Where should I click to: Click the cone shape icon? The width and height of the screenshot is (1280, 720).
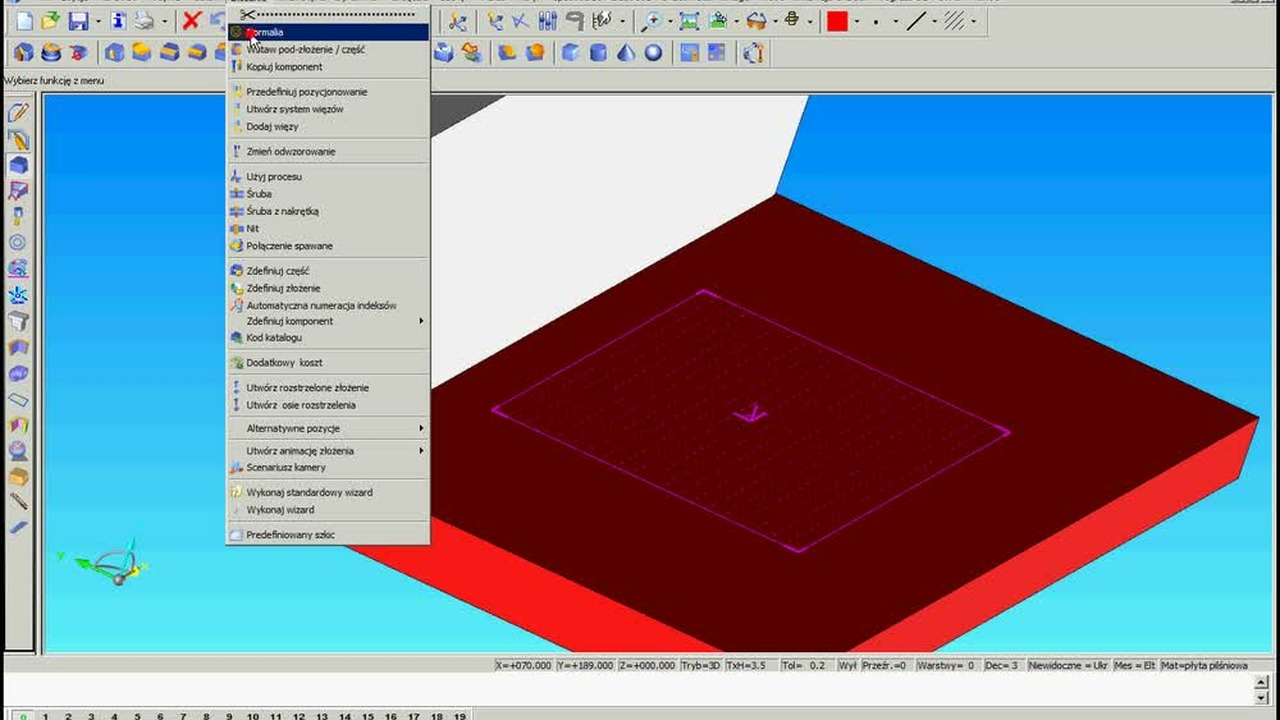(626, 53)
